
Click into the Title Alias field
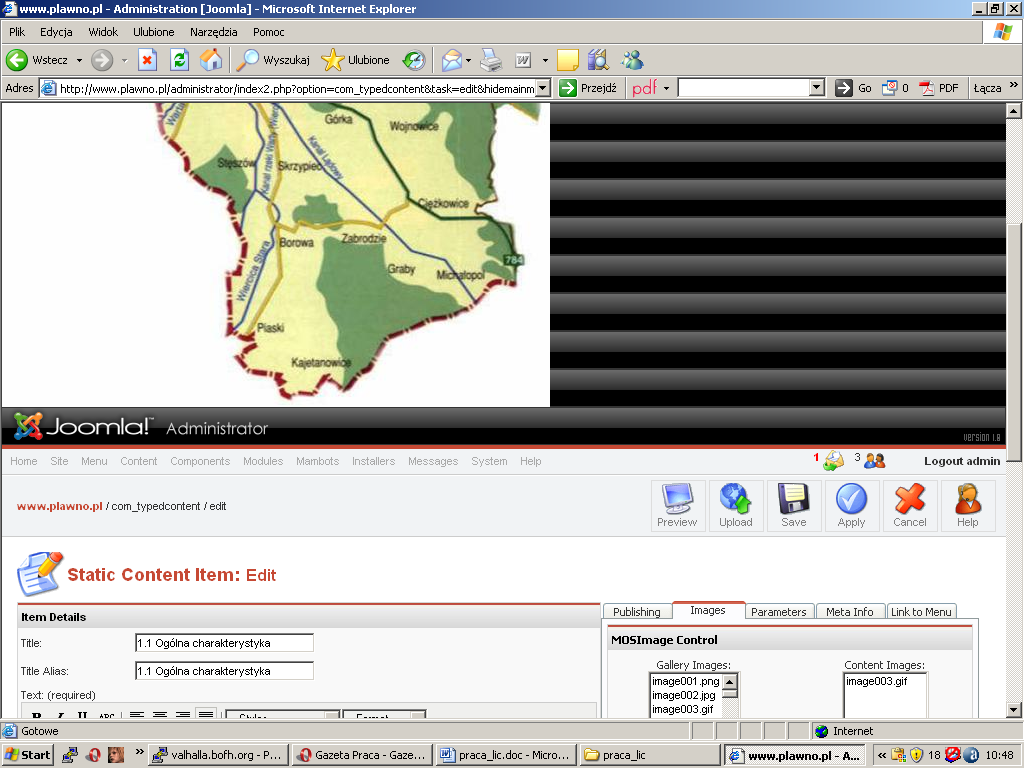[x=224, y=671]
